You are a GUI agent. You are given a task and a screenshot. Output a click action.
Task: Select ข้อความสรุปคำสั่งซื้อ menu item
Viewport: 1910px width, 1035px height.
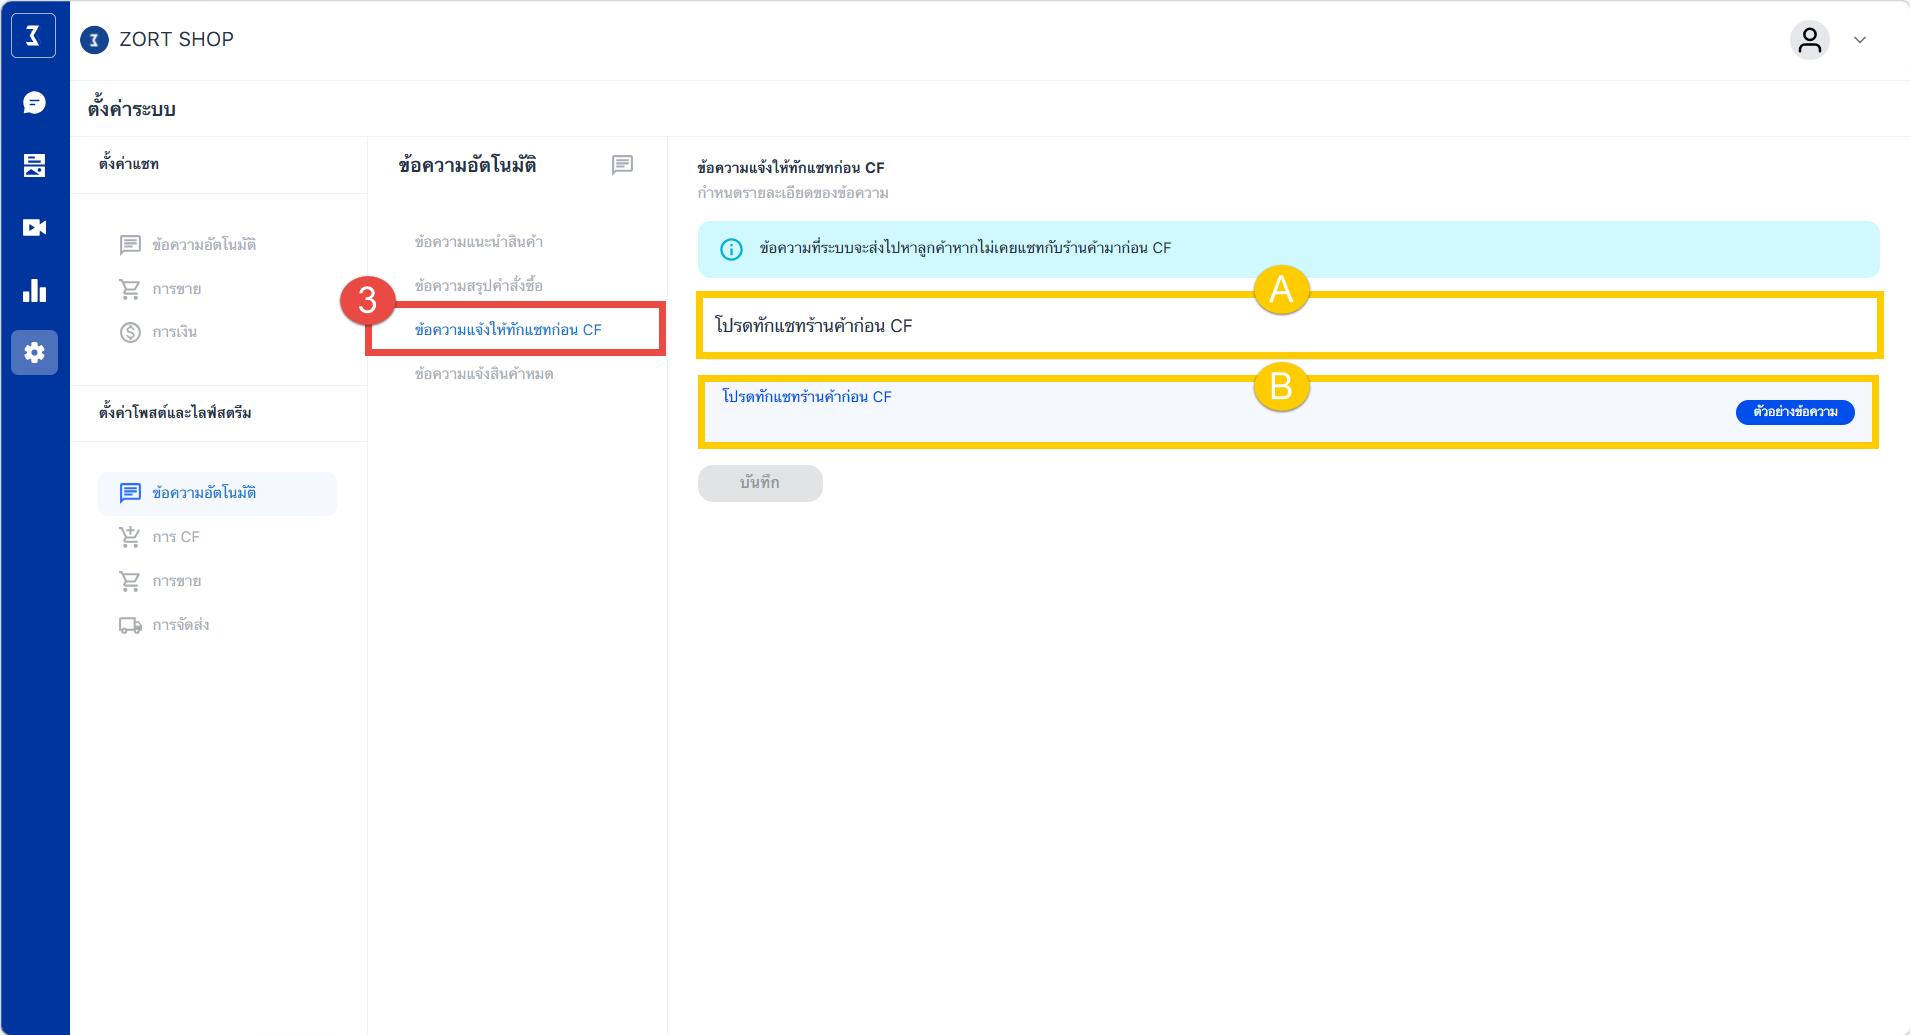pos(478,286)
